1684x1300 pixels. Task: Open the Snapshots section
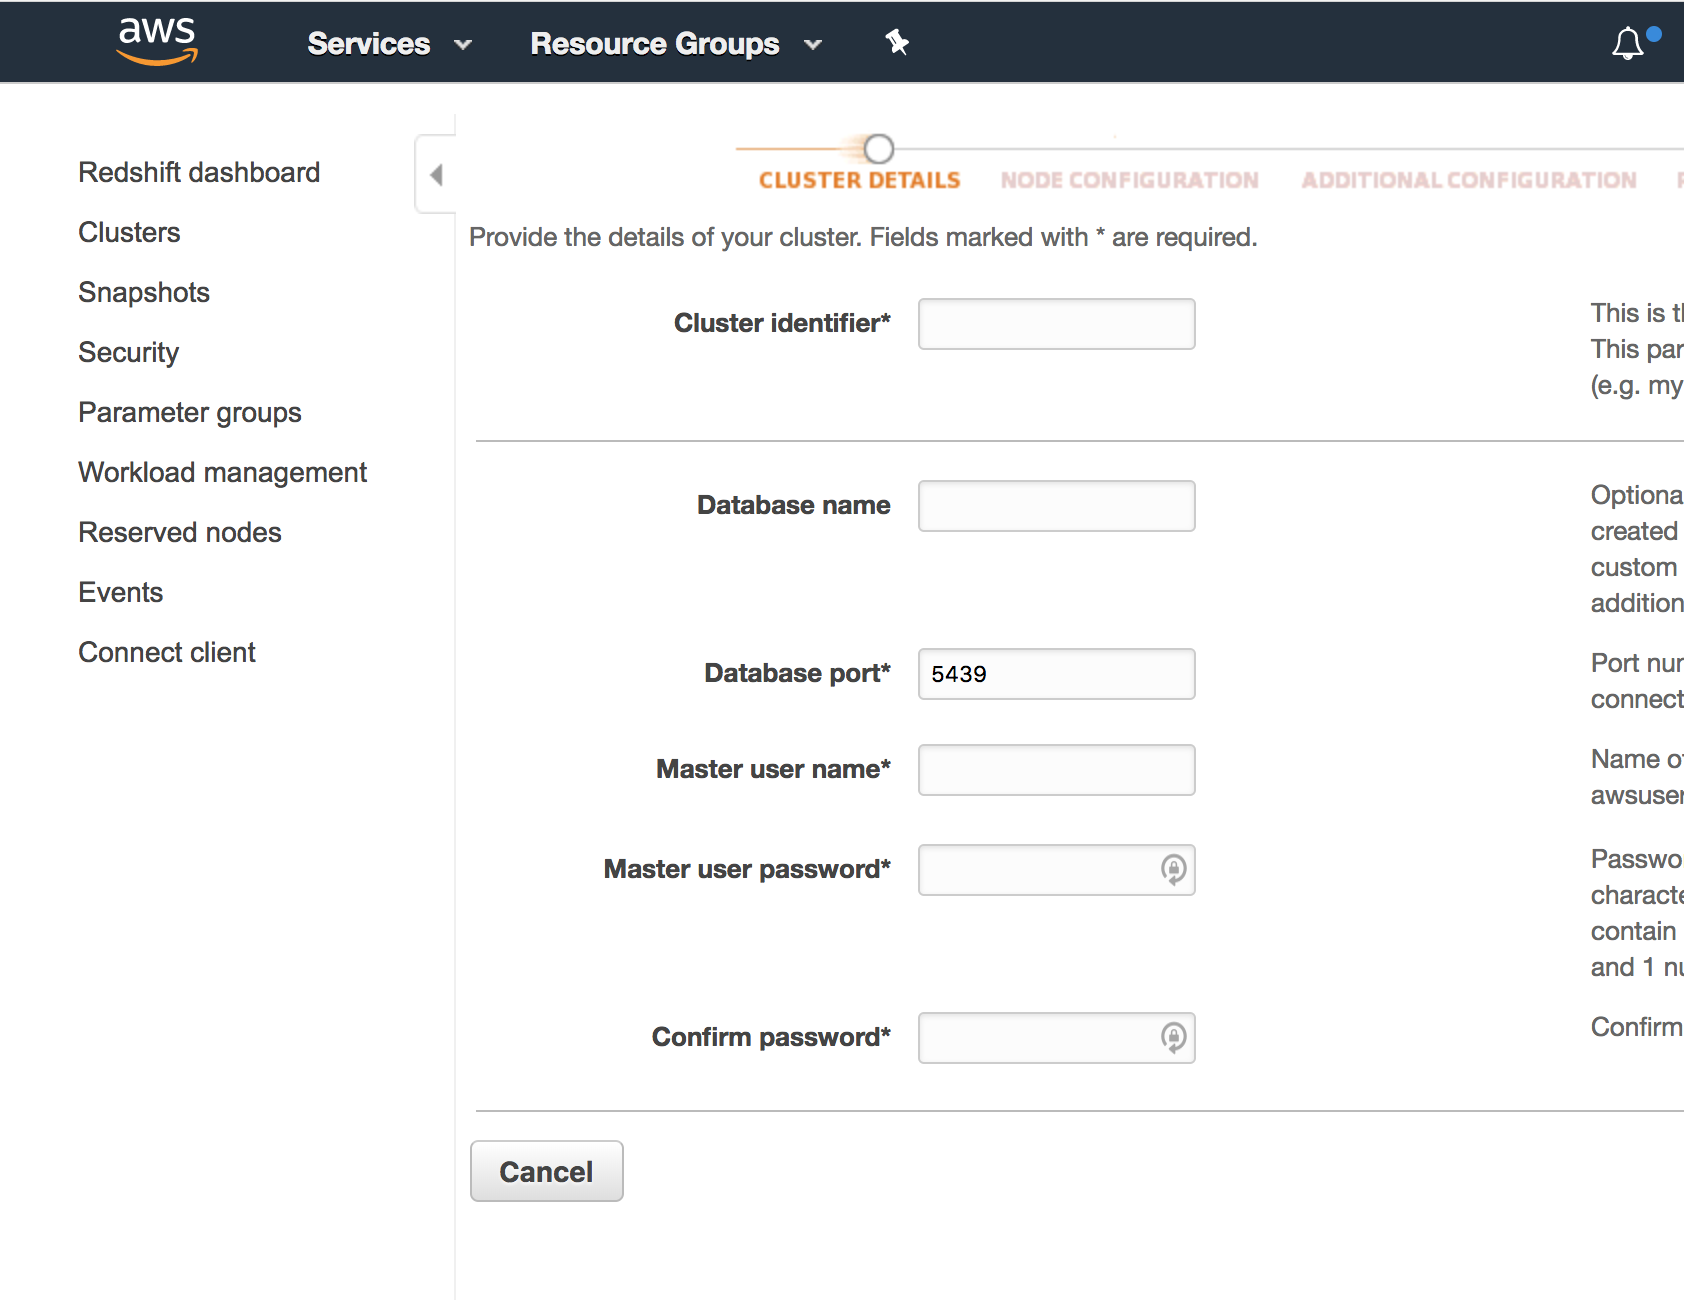click(144, 292)
